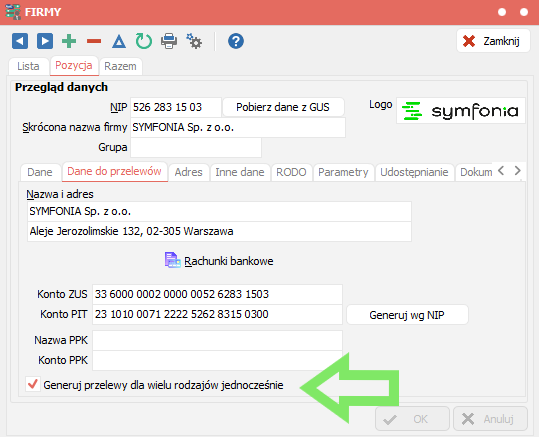This screenshot has width=539, height=438.
Task: Click the blue triangle edit icon
Action: pyautogui.click(x=119, y=42)
